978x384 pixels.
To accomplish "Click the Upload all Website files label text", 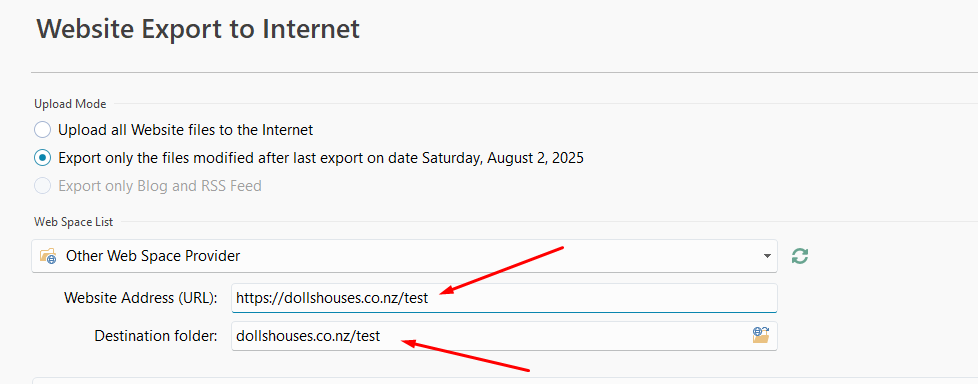I will (185, 130).
